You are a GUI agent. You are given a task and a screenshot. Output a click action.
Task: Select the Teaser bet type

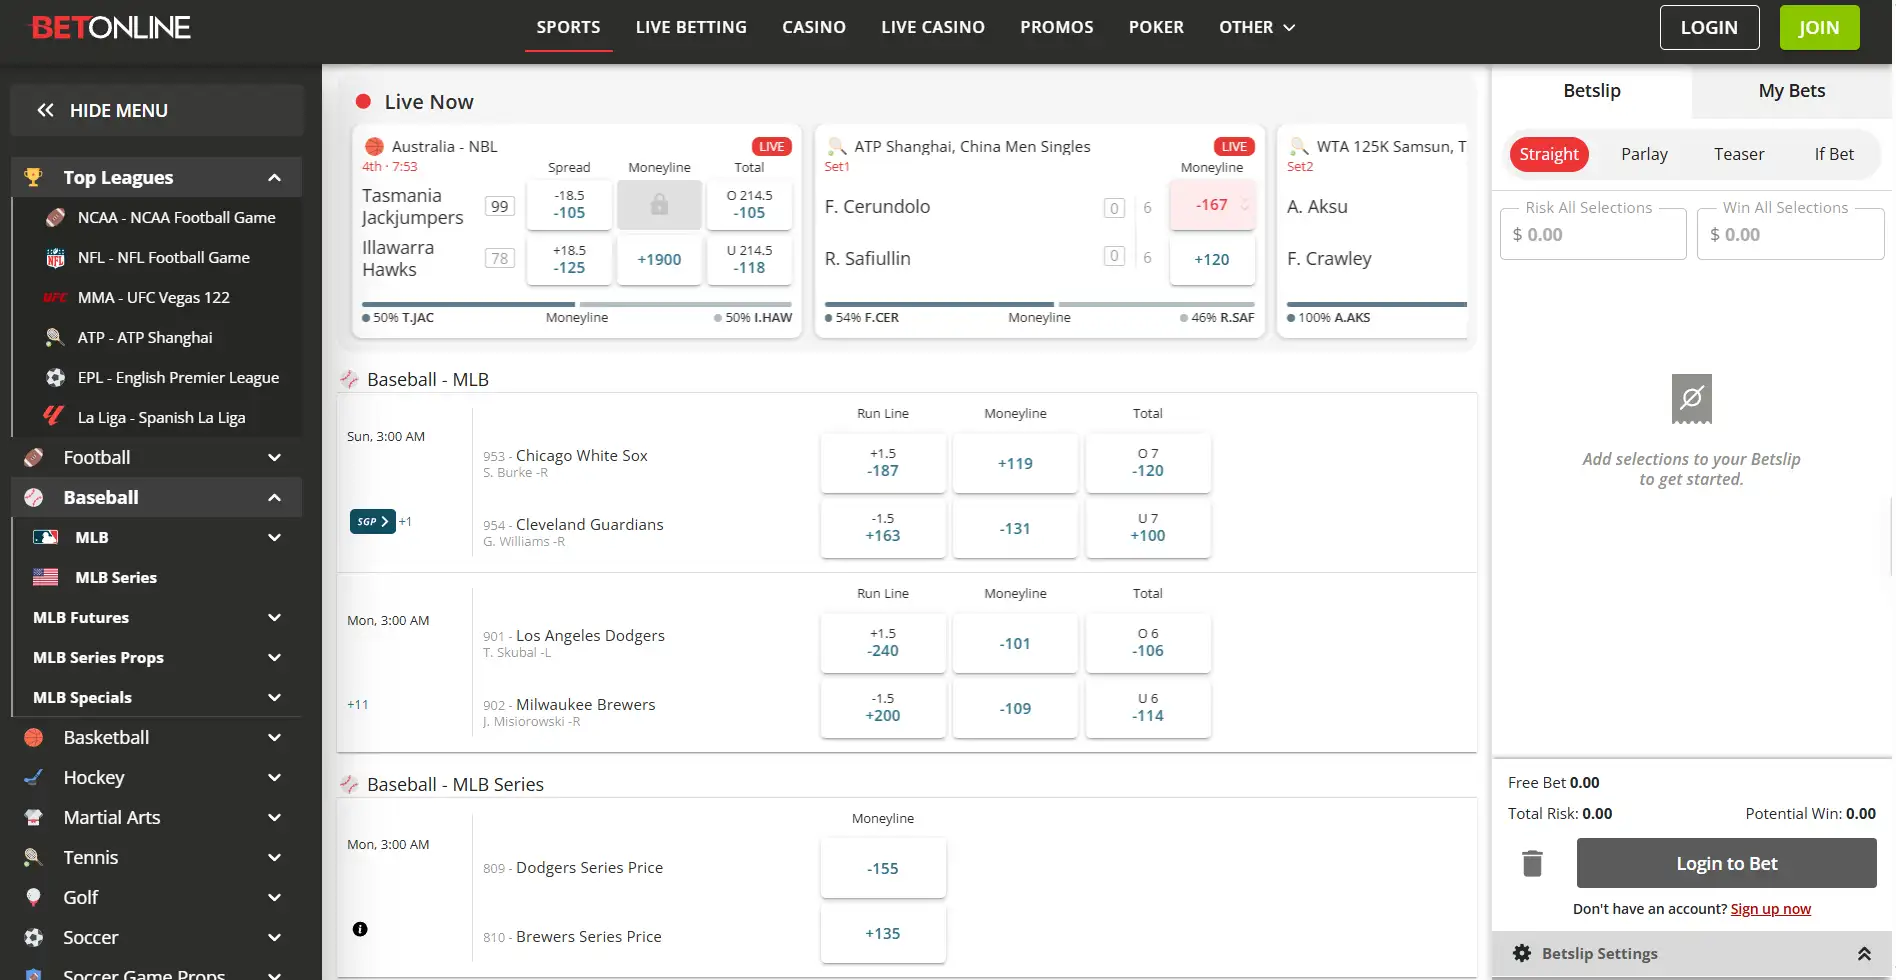pos(1739,154)
